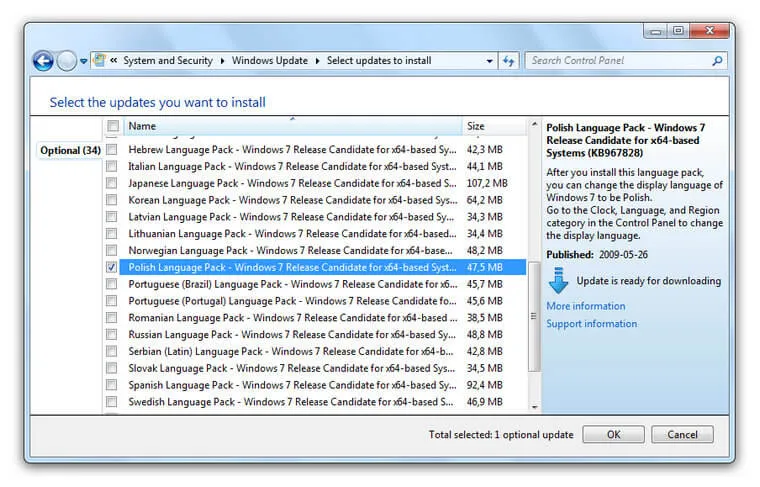This screenshot has width=760, height=487.
Task: Minimize the Windows Update window
Action: pyautogui.click(x=656, y=31)
